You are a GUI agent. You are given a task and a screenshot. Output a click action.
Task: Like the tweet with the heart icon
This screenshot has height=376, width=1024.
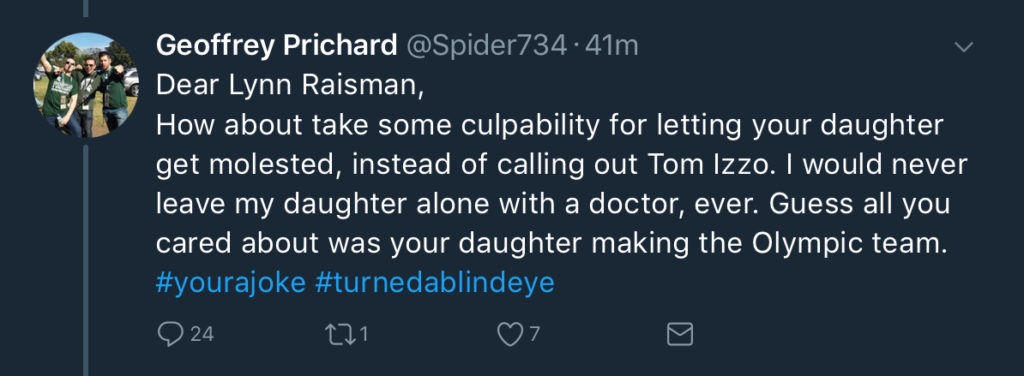pos(509,335)
